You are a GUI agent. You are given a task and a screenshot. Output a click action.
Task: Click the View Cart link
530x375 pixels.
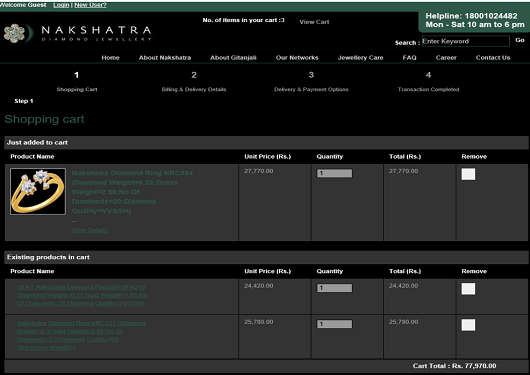click(x=314, y=22)
